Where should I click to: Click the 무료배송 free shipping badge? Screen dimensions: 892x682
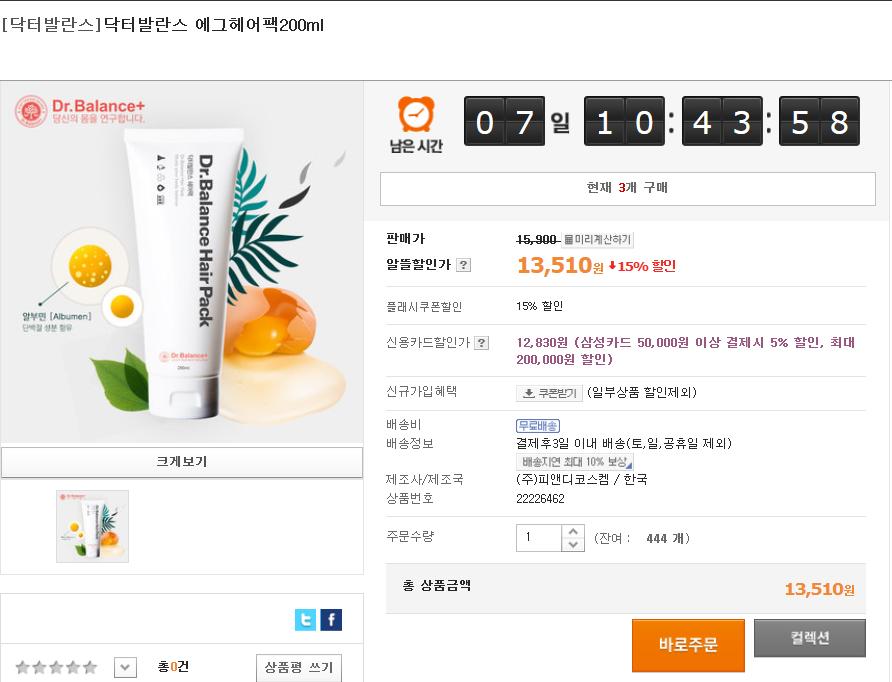537,426
